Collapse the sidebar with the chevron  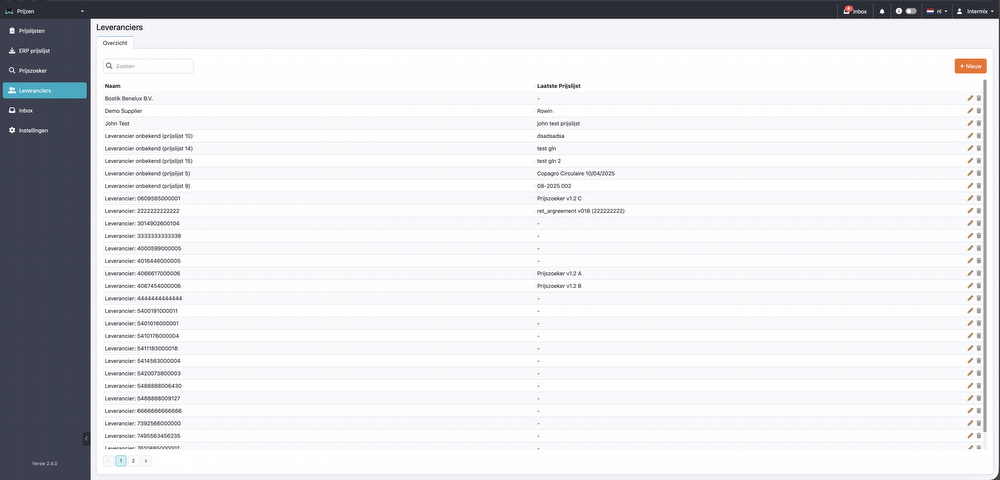(86, 438)
